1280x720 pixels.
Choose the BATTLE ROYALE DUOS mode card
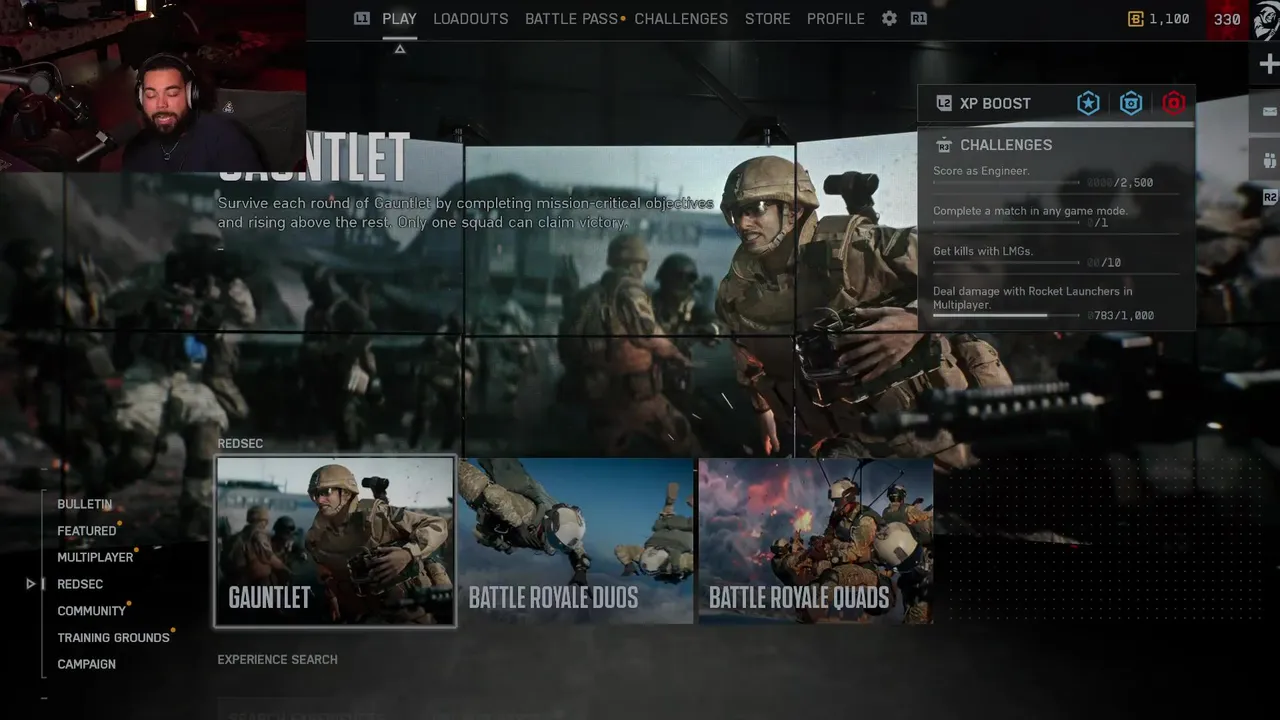[576, 541]
